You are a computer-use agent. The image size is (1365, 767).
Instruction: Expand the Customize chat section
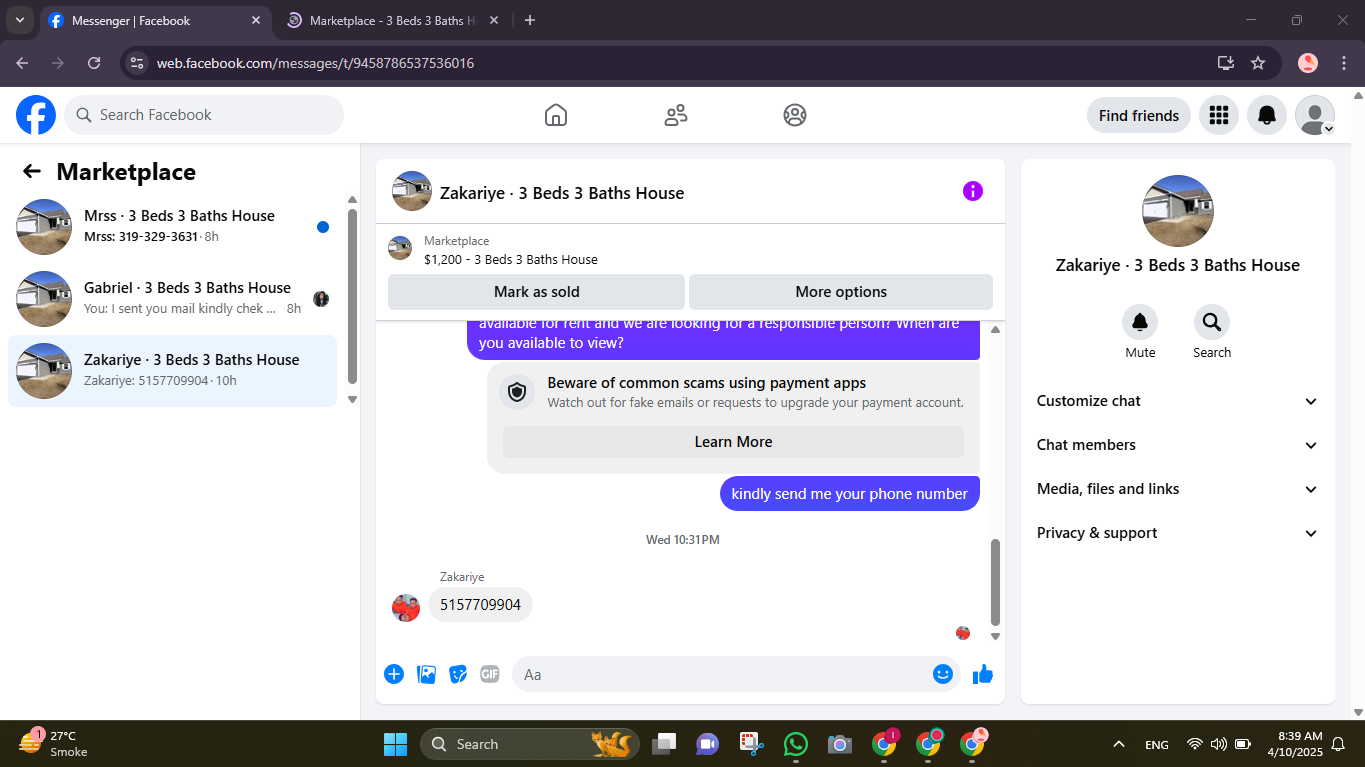[x=1177, y=401]
